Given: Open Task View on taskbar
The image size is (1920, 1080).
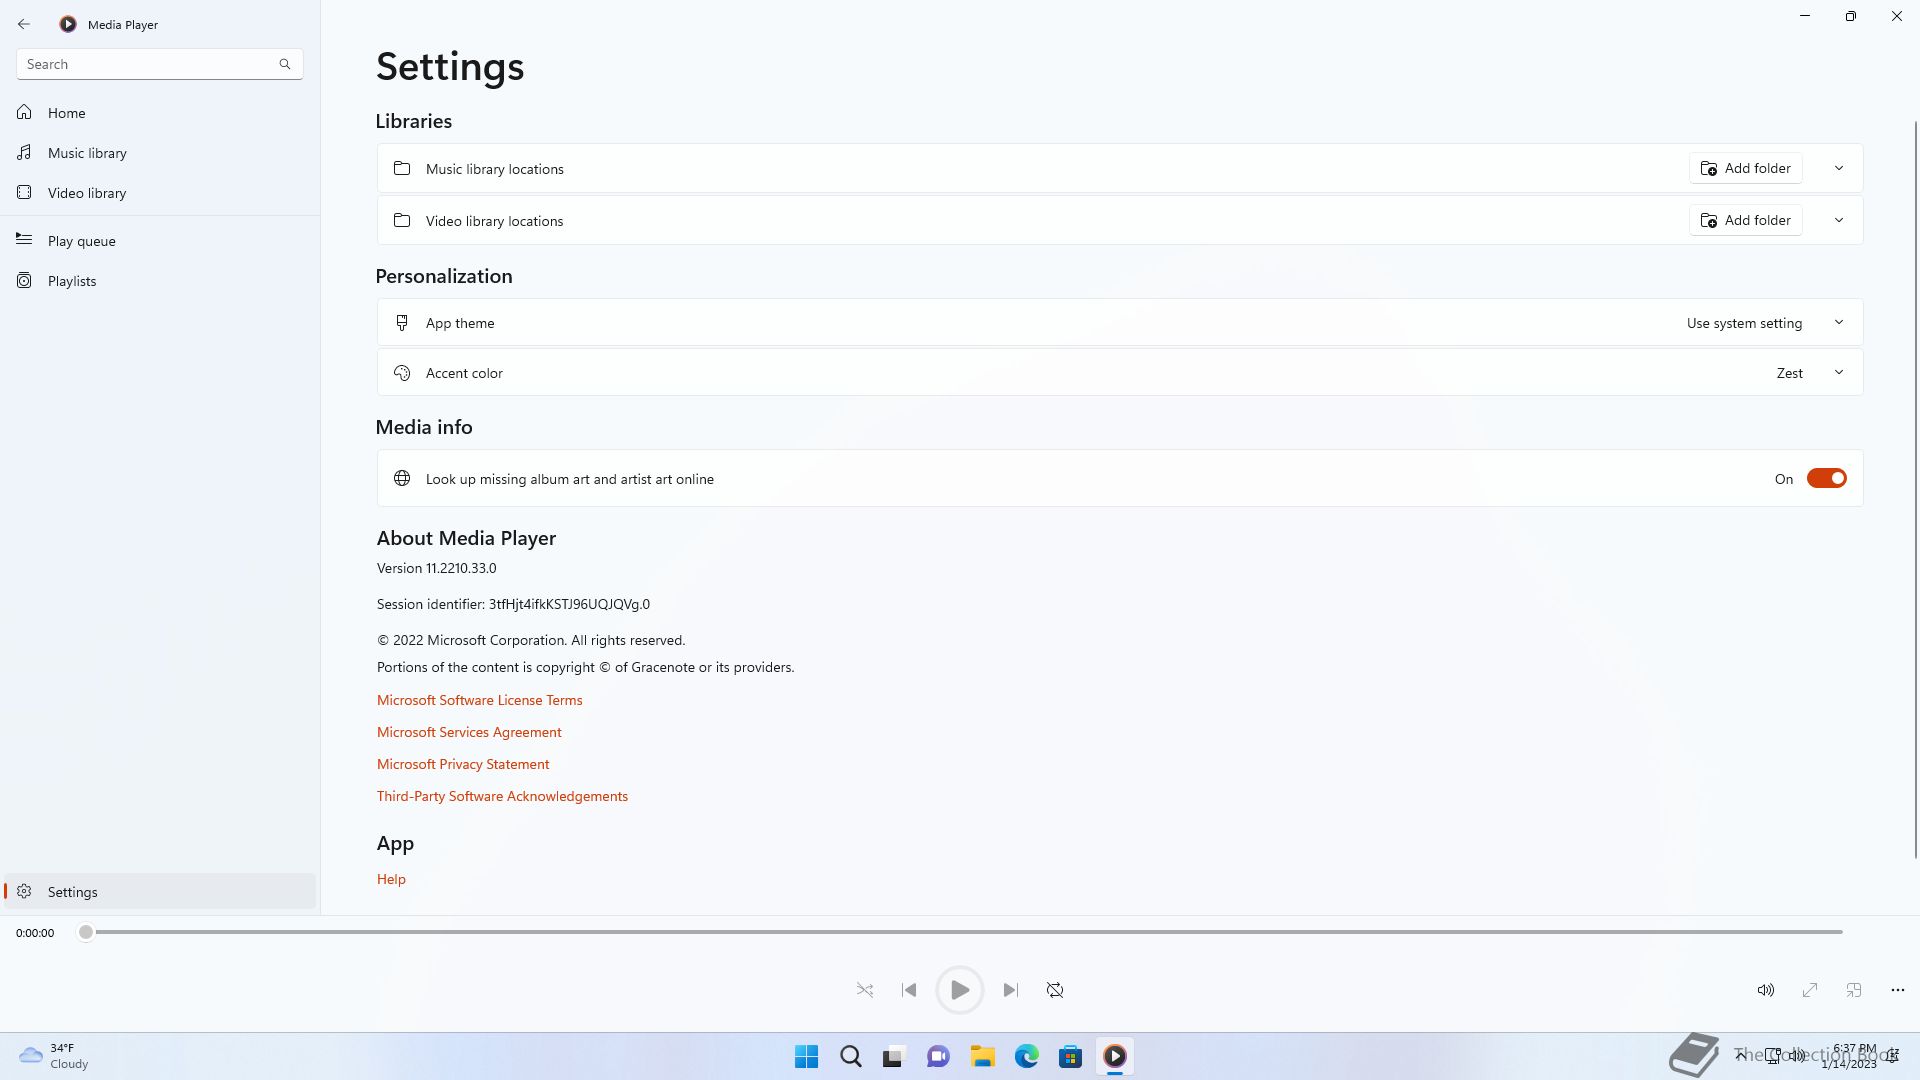Looking at the screenshot, I should 894,1056.
